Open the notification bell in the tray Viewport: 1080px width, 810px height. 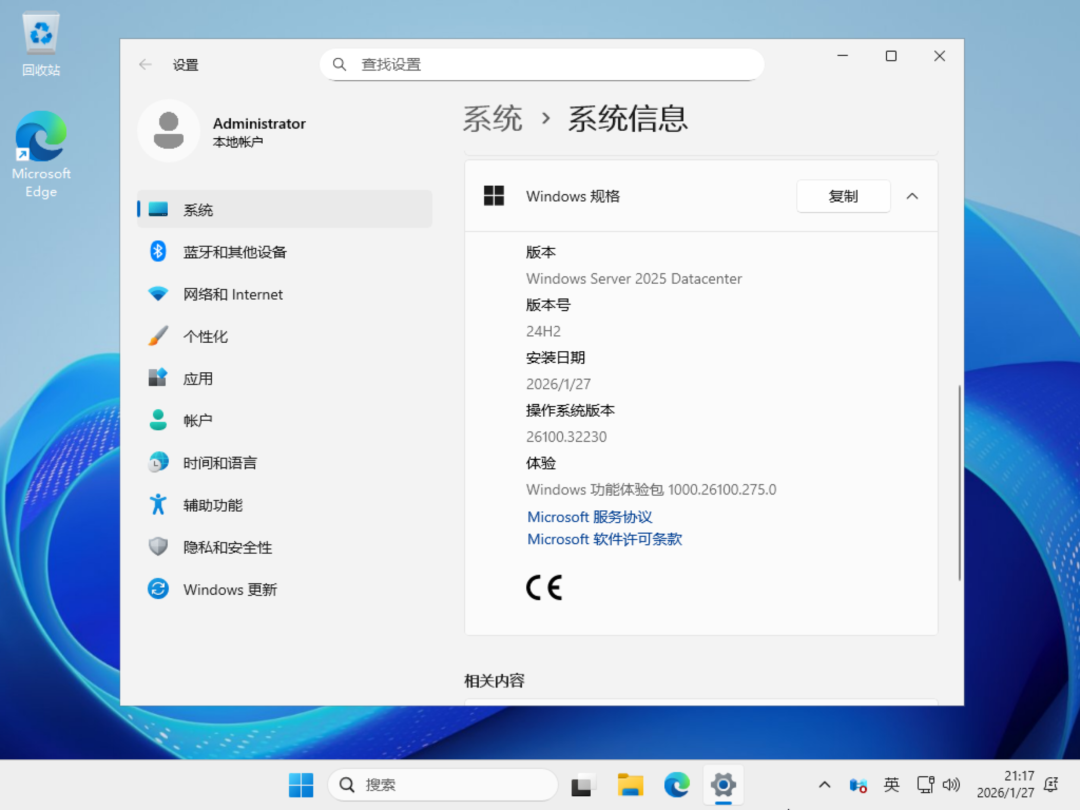(1051, 785)
